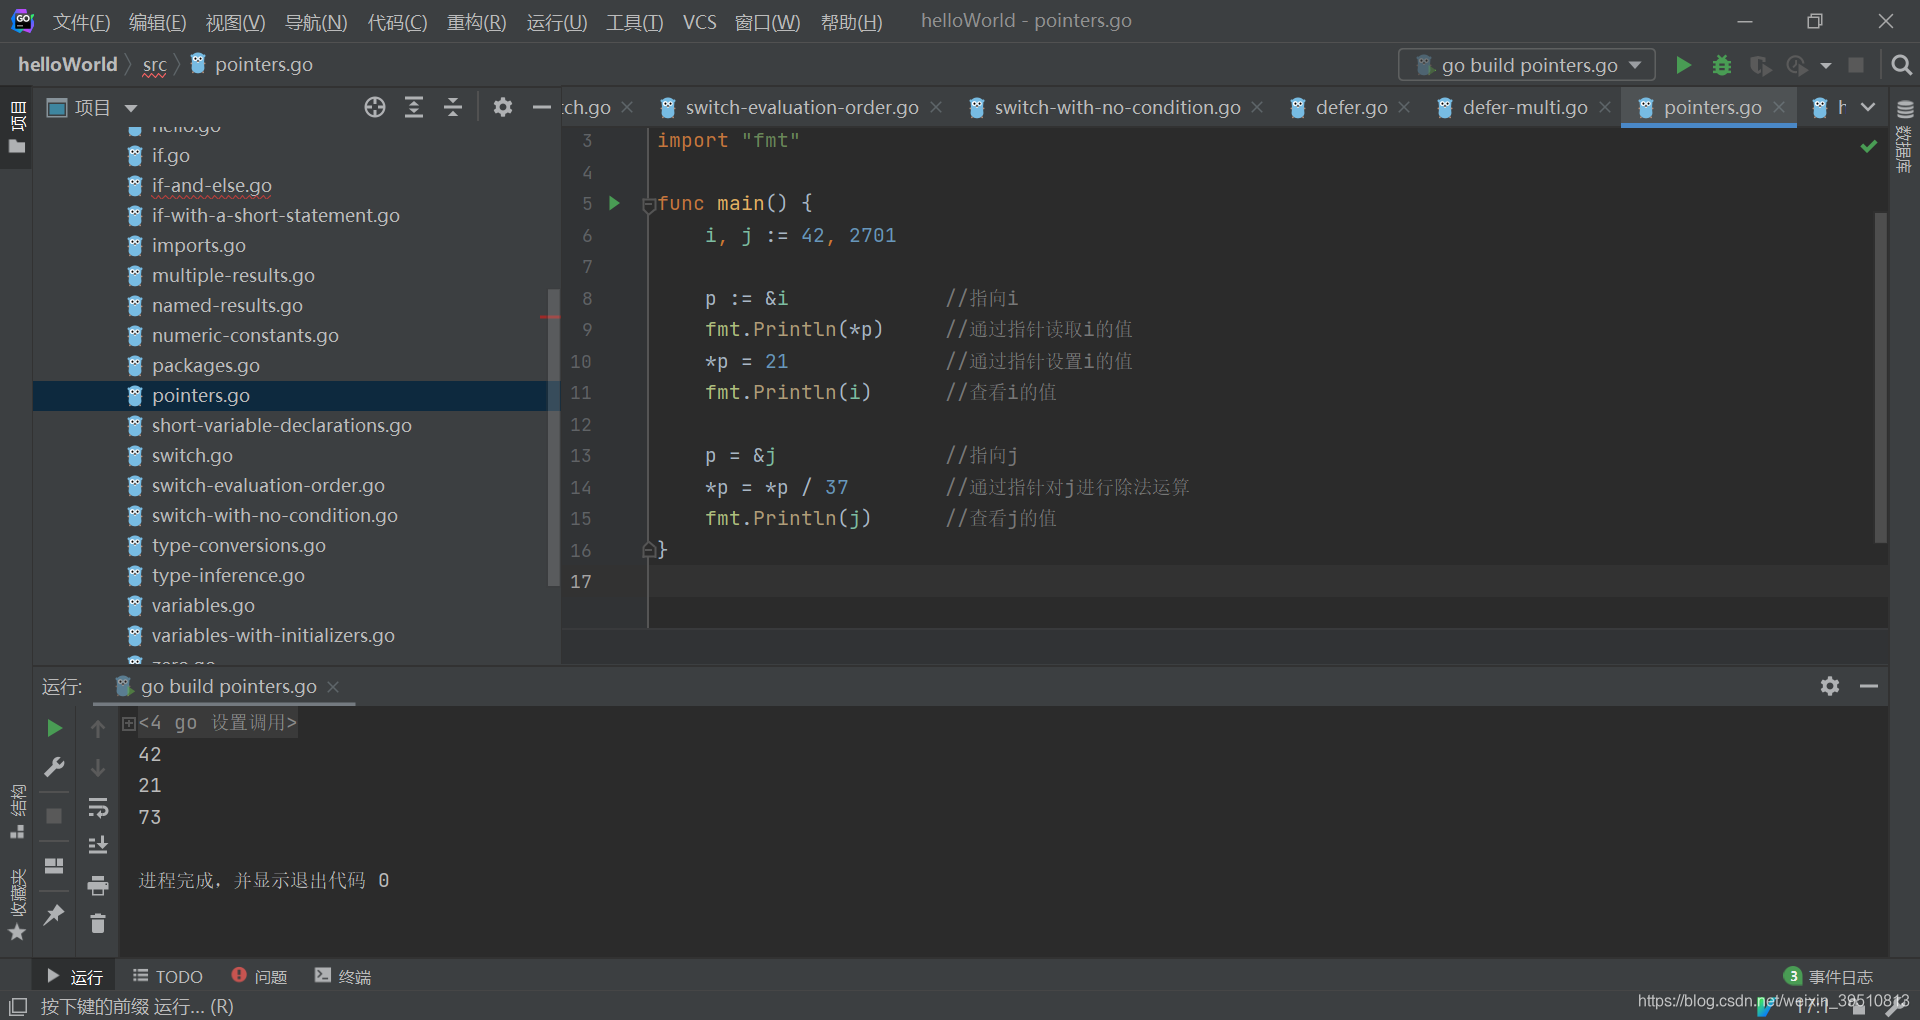The width and height of the screenshot is (1920, 1020).
Task: Show hidden editor tabs dropdown
Action: (x=1868, y=107)
